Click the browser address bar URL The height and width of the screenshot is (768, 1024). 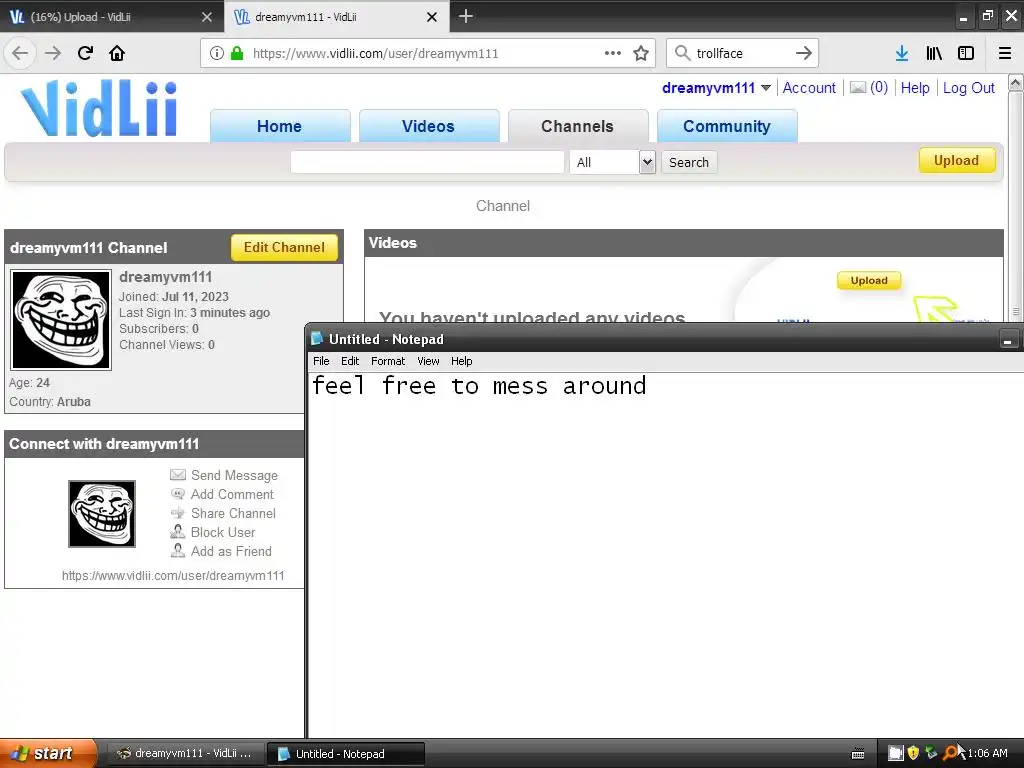tap(376, 54)
